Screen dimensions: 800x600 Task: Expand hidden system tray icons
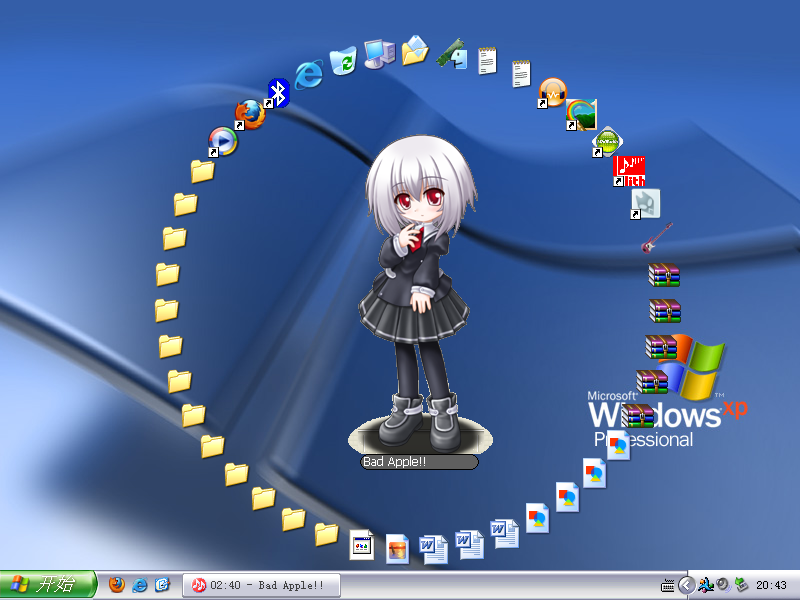(x=686, y=585)
